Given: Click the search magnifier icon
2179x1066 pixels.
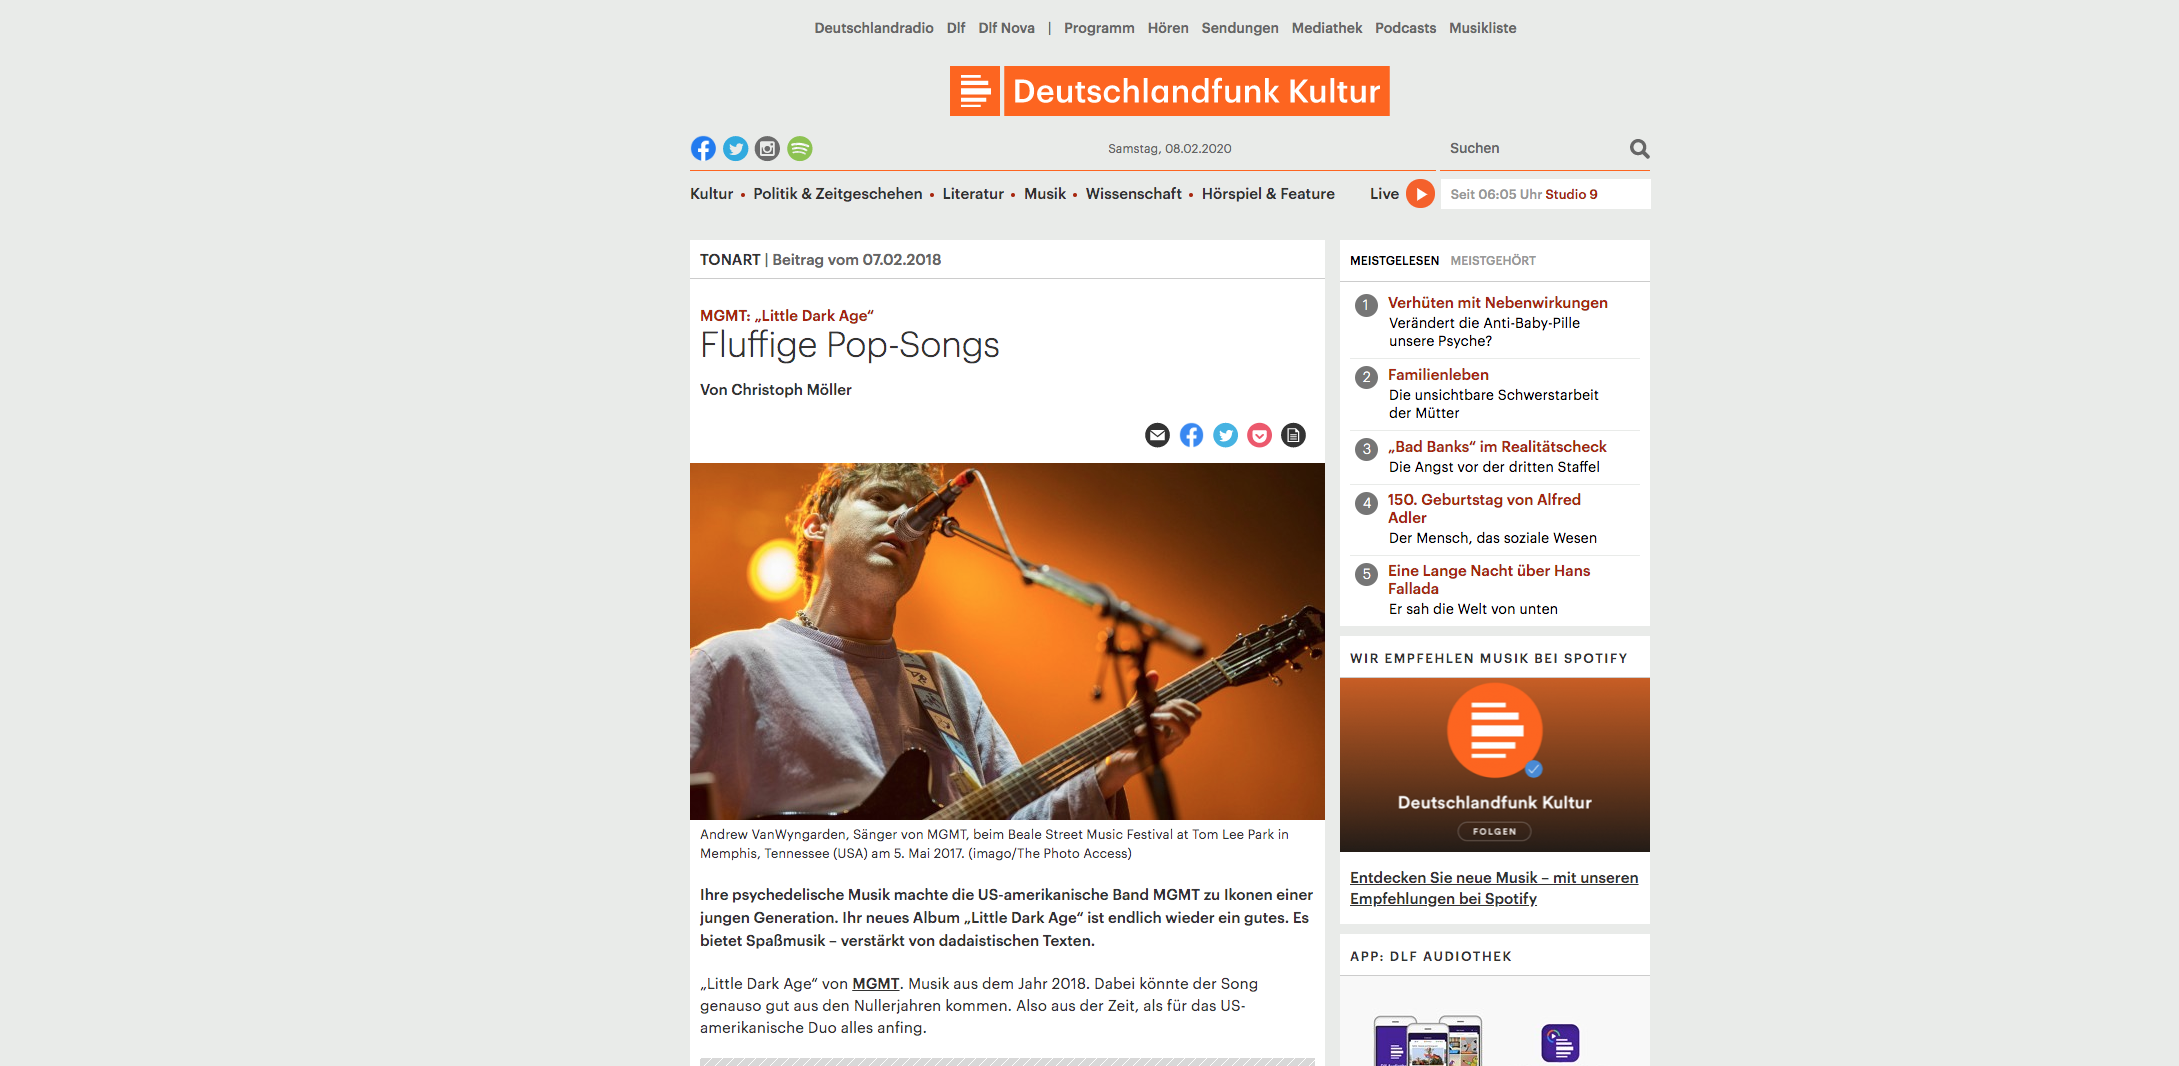Looking at the screenshot, I should pyautogui.click(x=1639, y=148).
